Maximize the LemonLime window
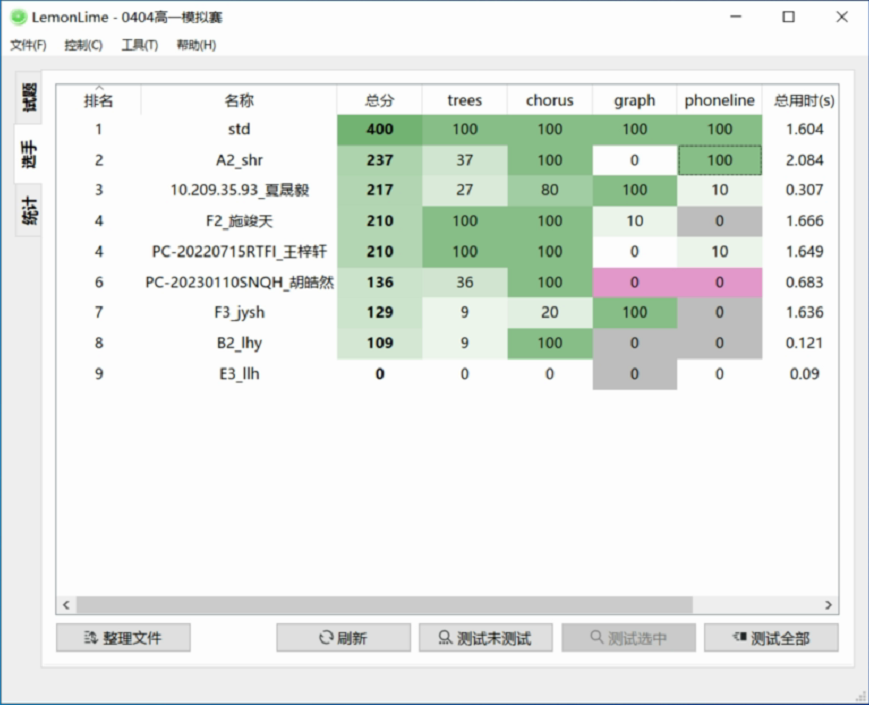Viewport: 869px width, 705px height. pos(788,17)
